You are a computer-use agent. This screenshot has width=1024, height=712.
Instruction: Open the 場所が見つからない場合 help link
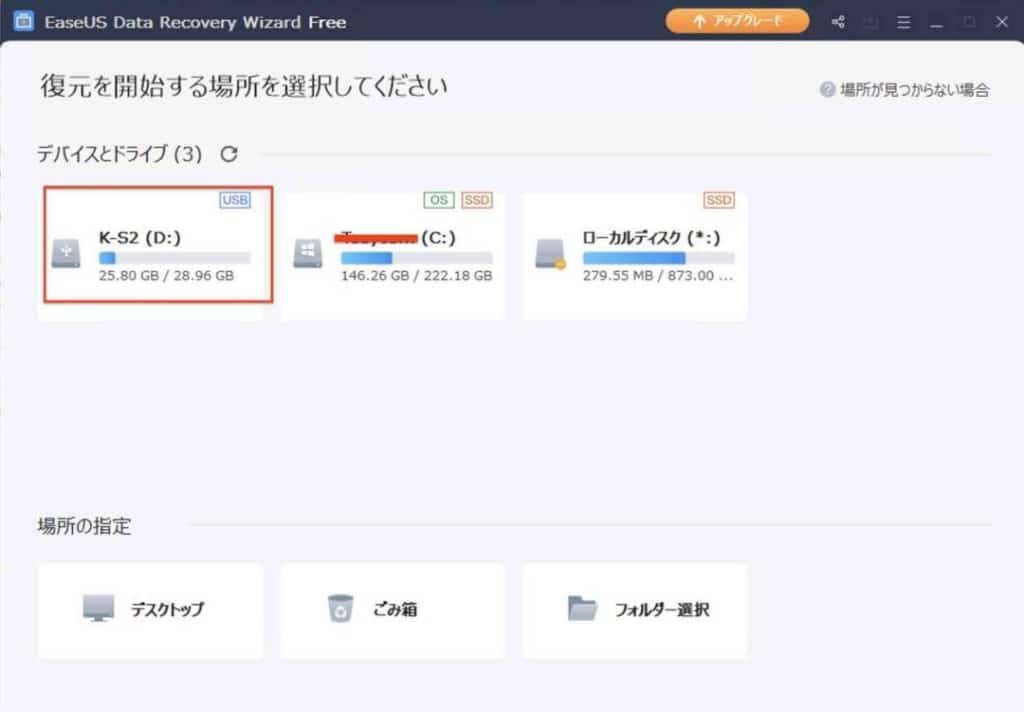click(915, 90)
